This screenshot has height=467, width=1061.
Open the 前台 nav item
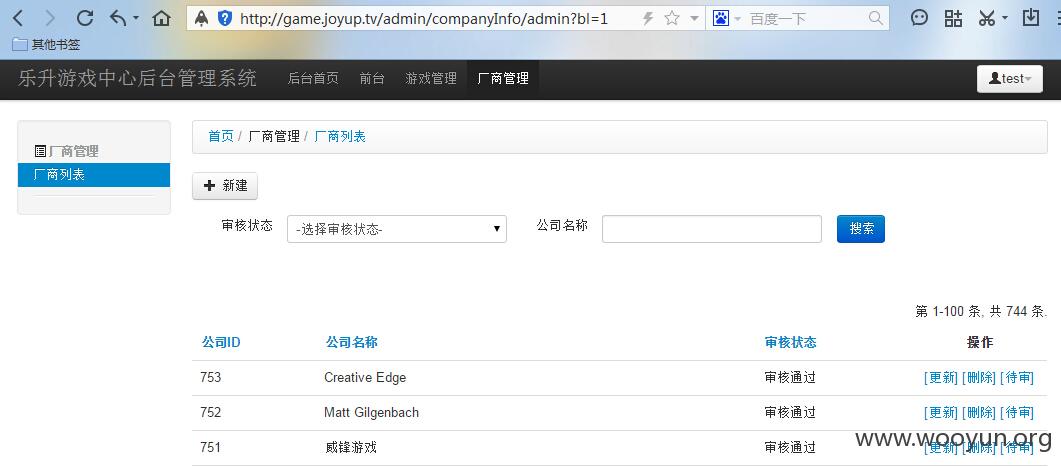coord(372,79)
